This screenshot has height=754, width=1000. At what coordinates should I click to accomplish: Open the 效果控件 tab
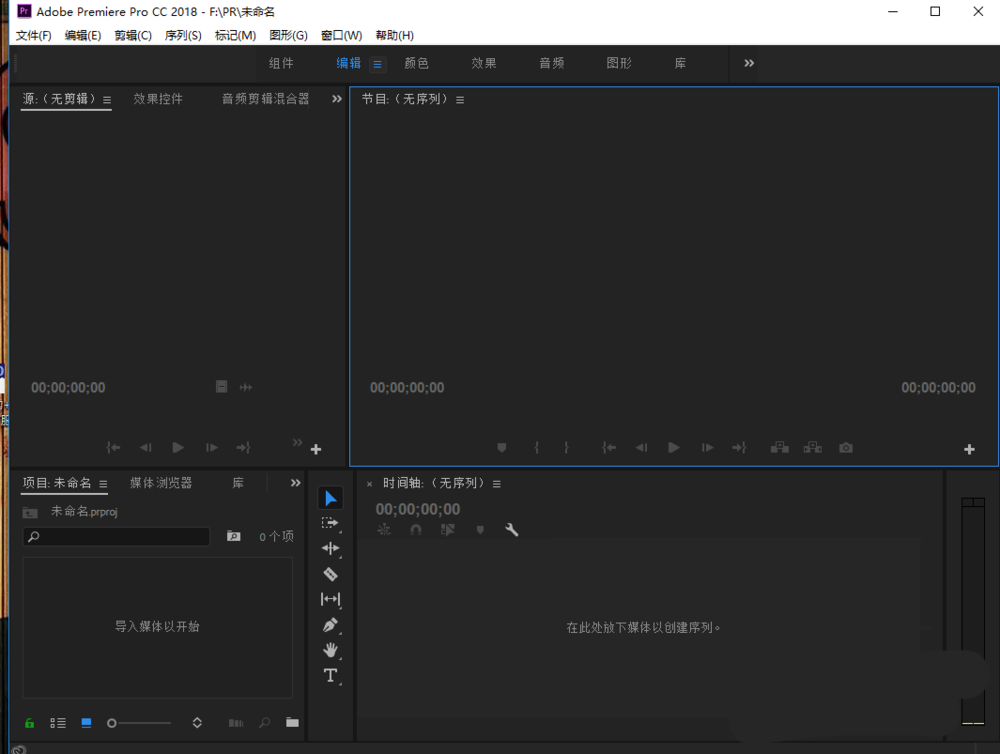(x=158, y=99)
